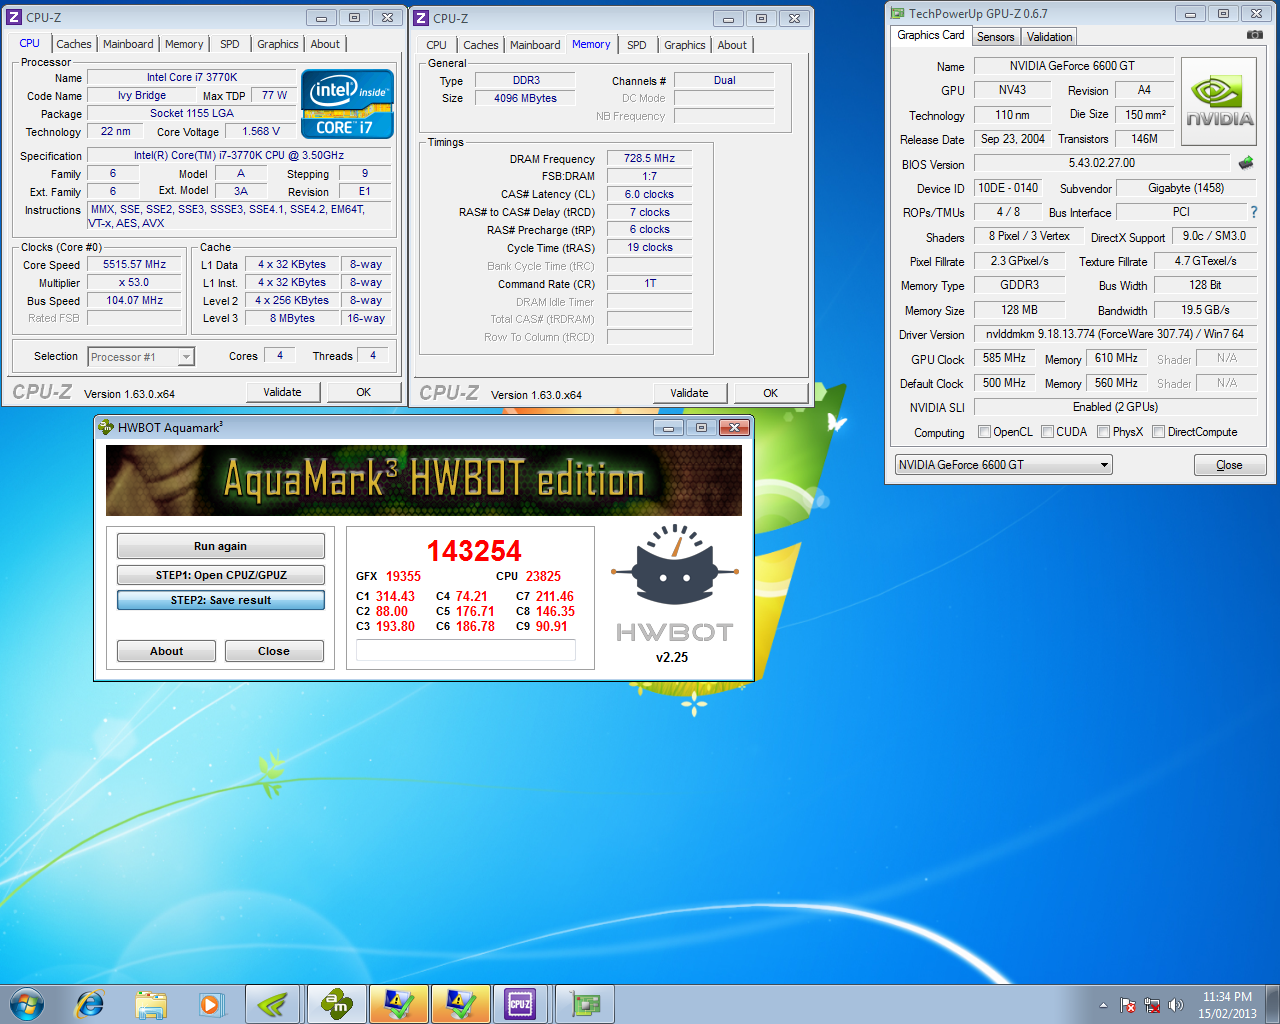The height and width of the screenshot is (1024, 1280).
Task: Show hidden system tray icons arrow
Action: tap(1103, 1005)
